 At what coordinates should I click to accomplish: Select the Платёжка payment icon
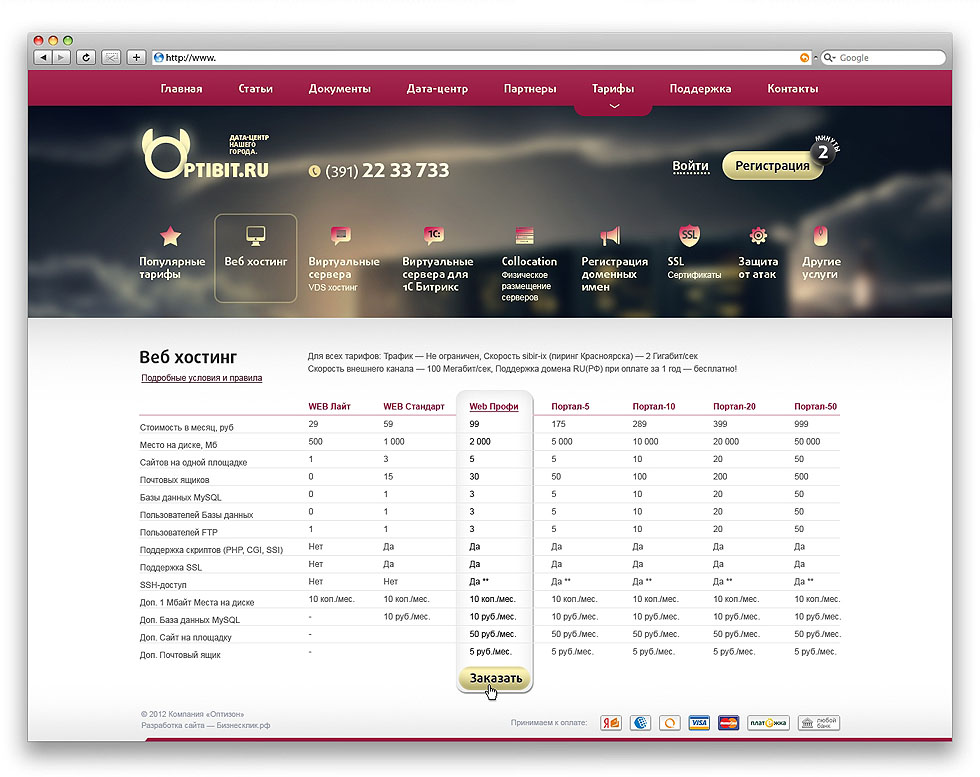click(x=768, y=723)
